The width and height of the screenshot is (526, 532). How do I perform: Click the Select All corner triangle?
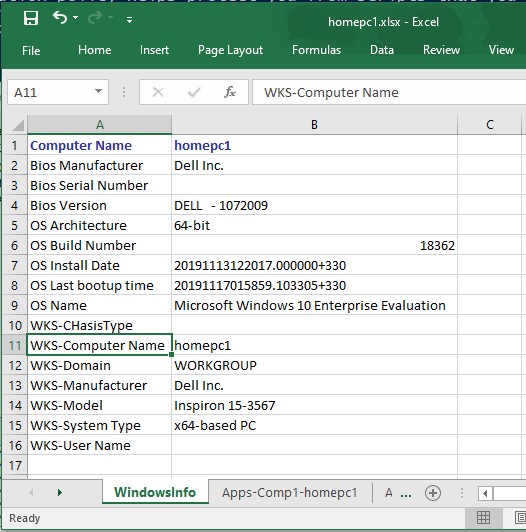[18, 125]
